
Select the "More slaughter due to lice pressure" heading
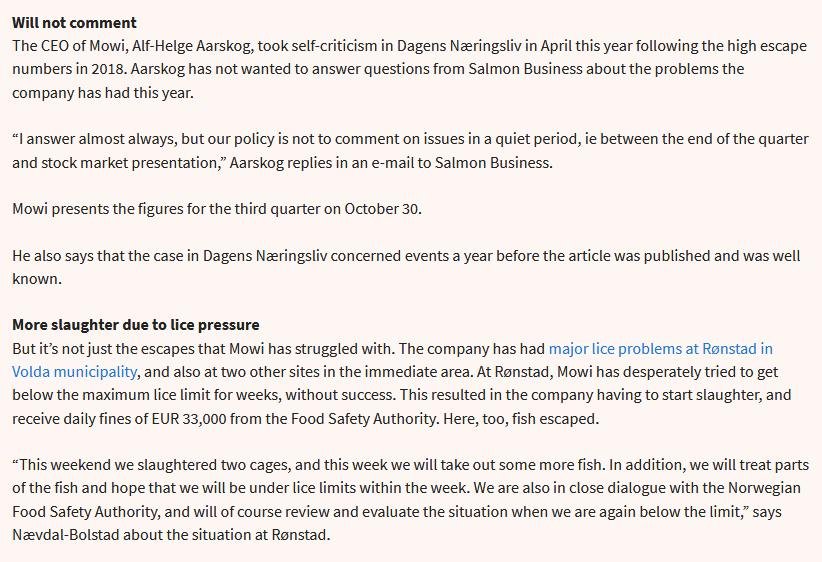[x=135, y=325]
